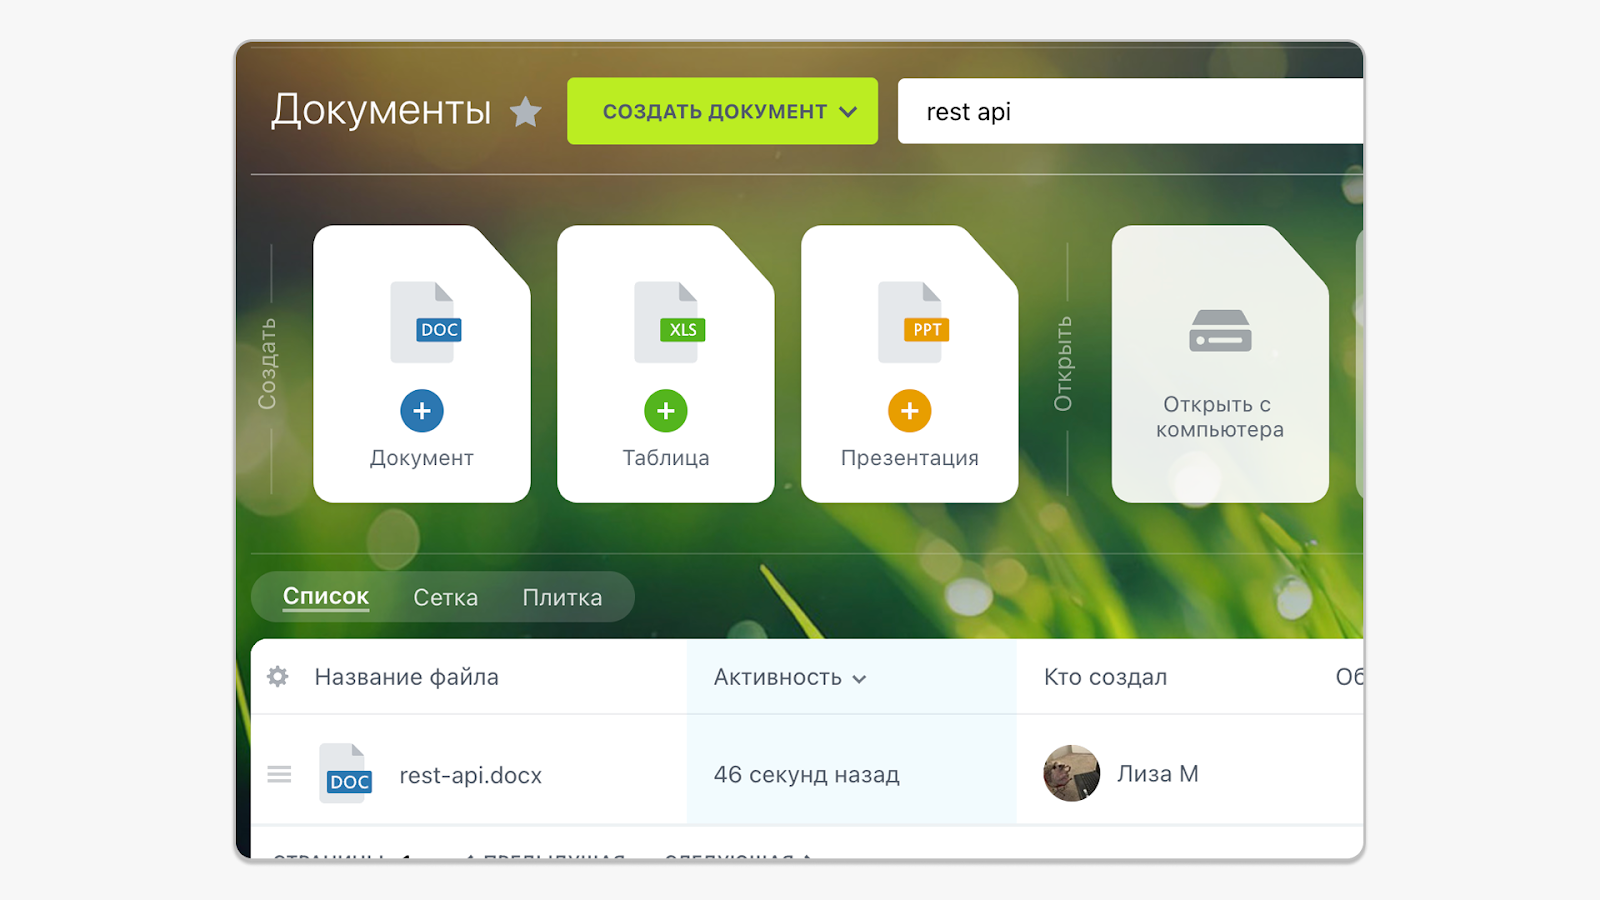Click the search field containing 'rest api'
This screenshot has width=1600, height=900.
1131,111
